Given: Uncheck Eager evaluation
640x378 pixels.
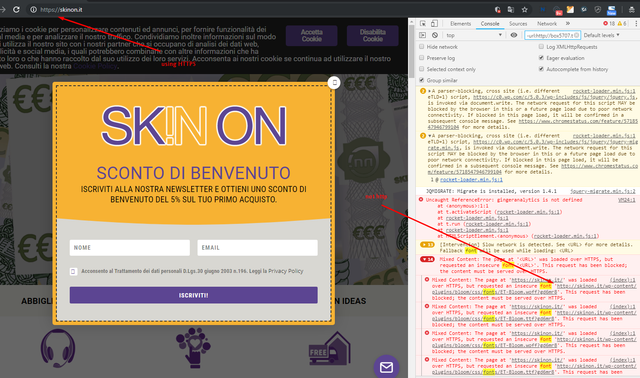Looking at the screenshot, I should pyautogui.click(x=541, y=58).
